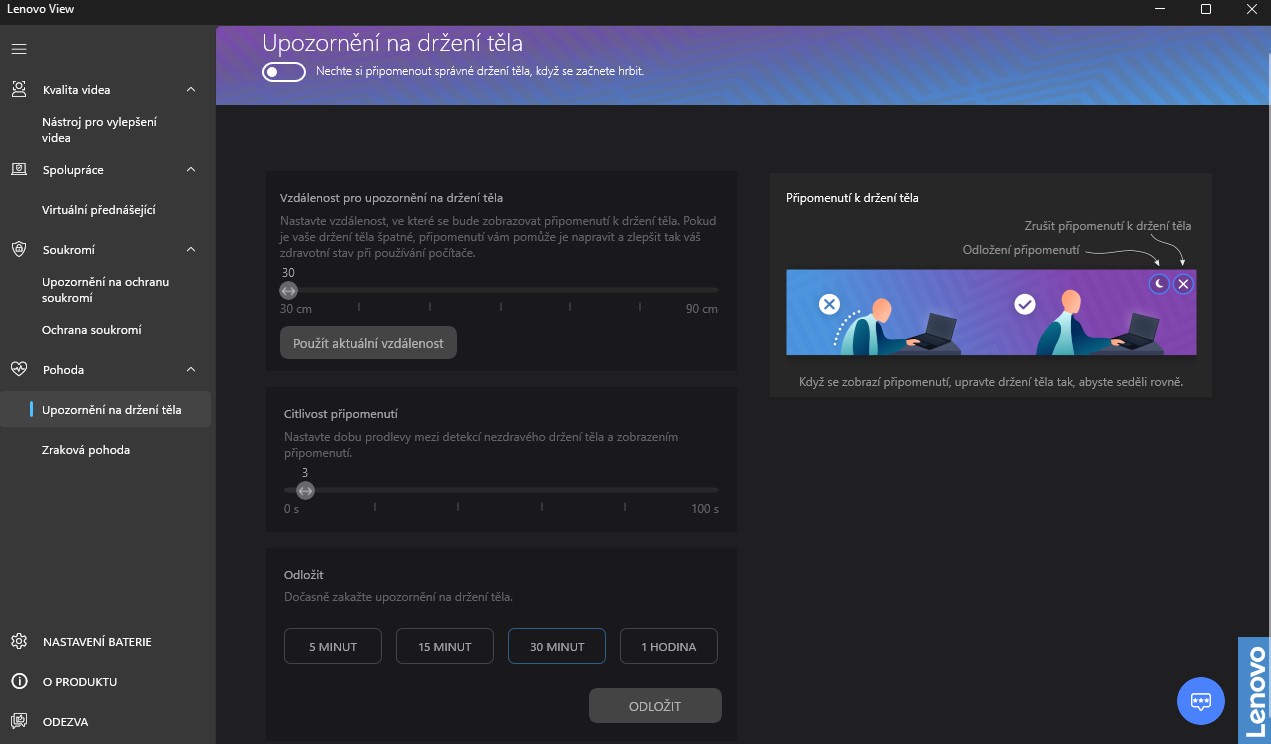This screenshot has height=744, width=1271.
Task: Collapse the Pohoda section chevron
Action: 191,370
